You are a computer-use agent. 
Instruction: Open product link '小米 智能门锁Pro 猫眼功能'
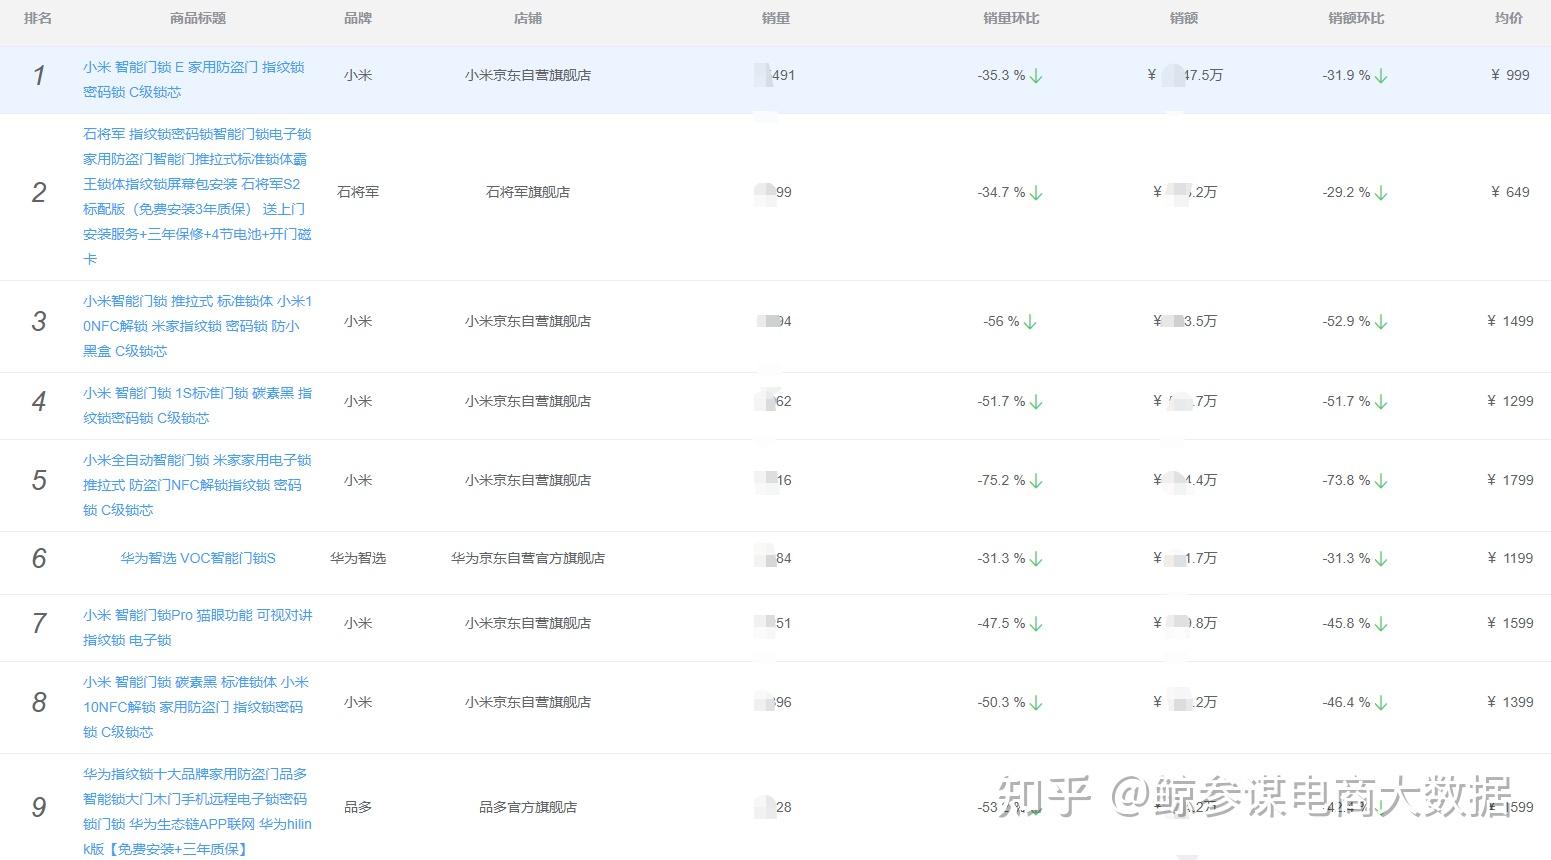(197, 627)
